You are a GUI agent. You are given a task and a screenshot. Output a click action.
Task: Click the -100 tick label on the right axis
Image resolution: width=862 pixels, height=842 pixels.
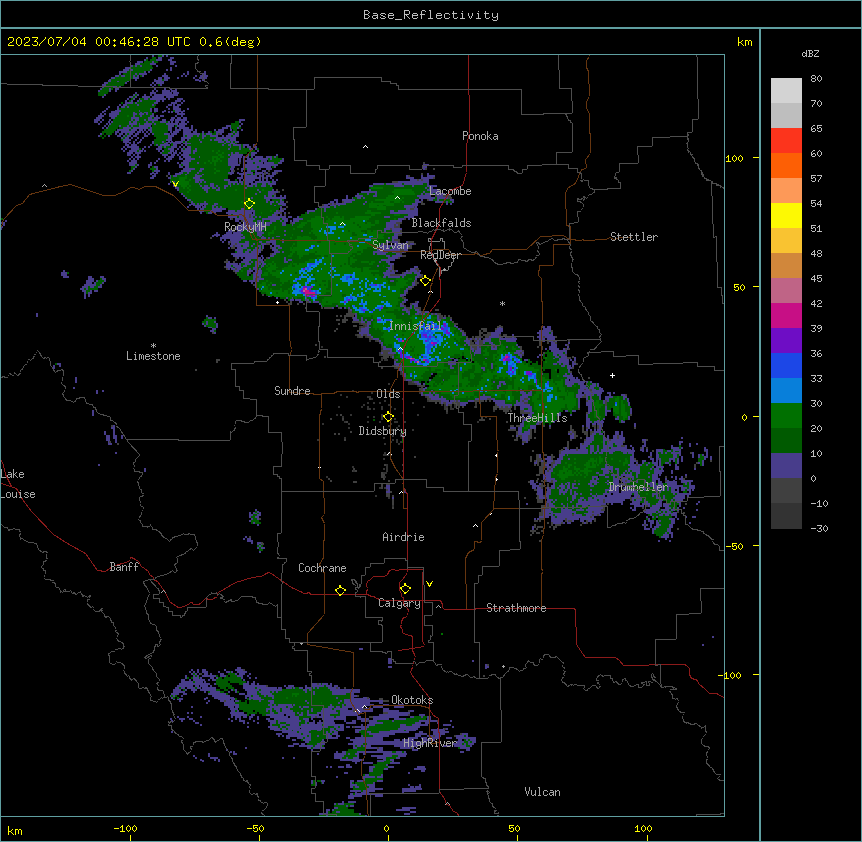[731, 675]
